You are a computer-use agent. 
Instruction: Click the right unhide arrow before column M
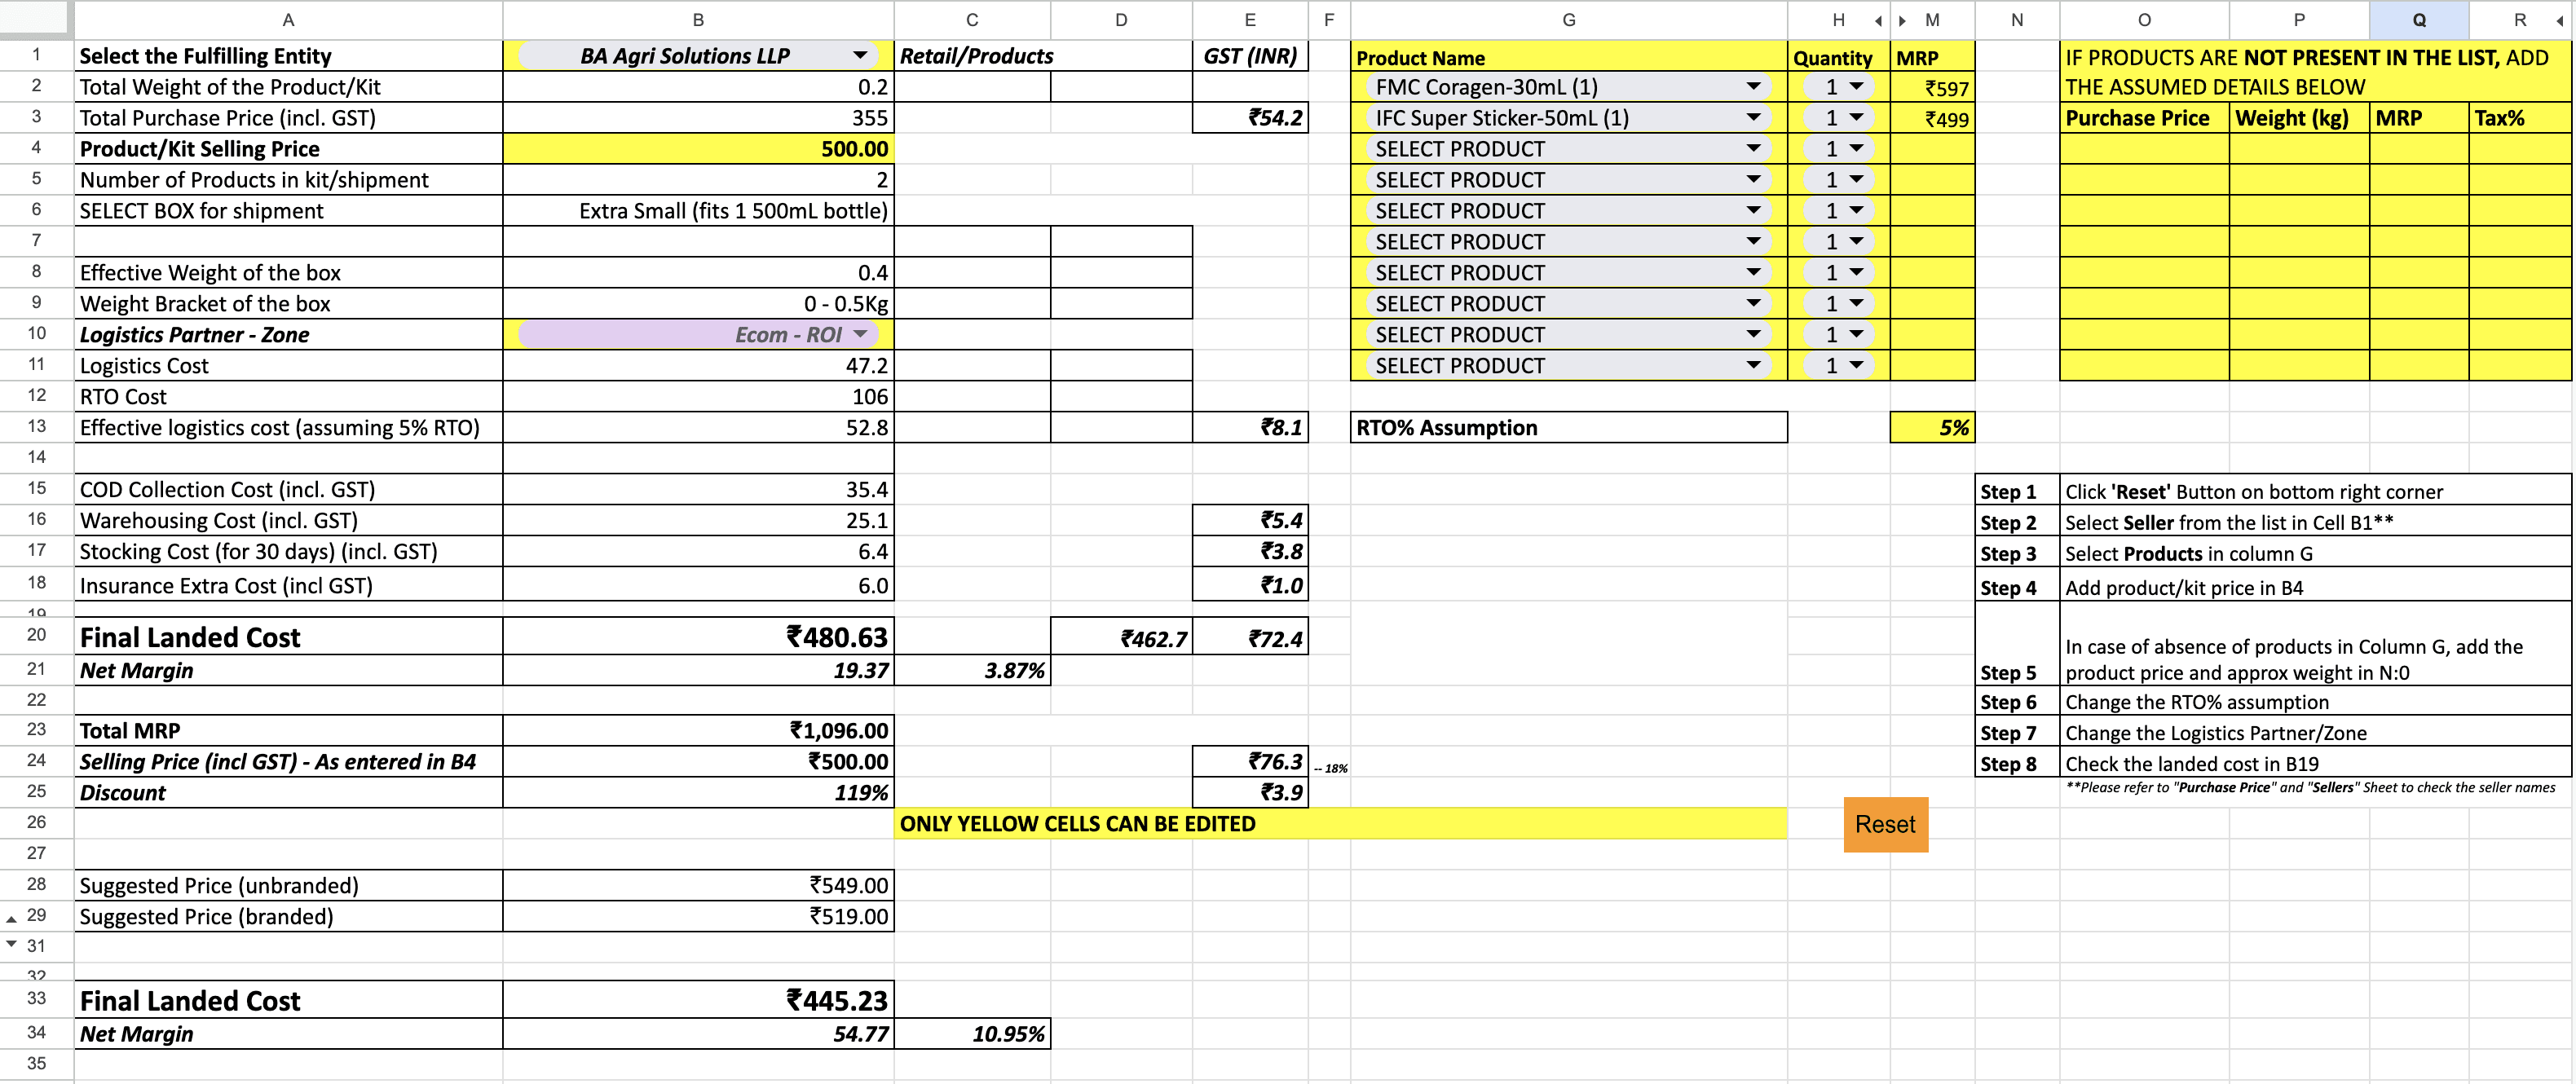(1902, 20)
